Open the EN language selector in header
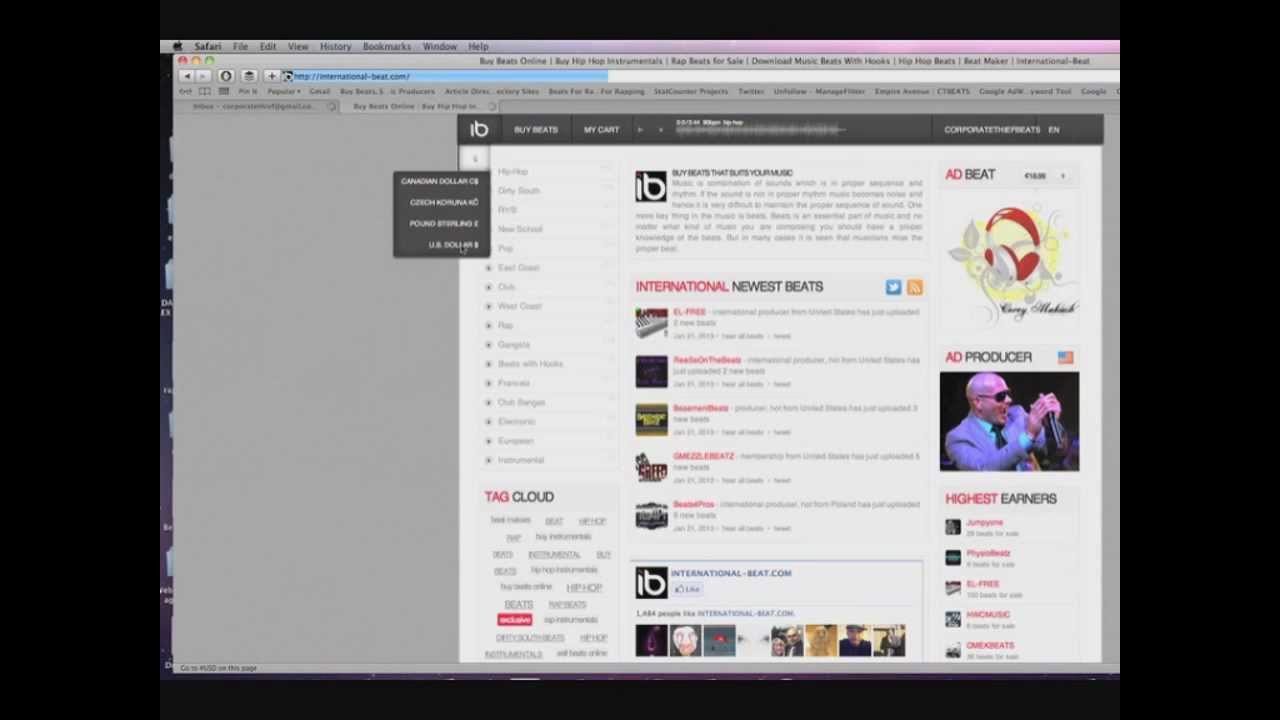This screenshot has height=720, width=1280. 1054,129
